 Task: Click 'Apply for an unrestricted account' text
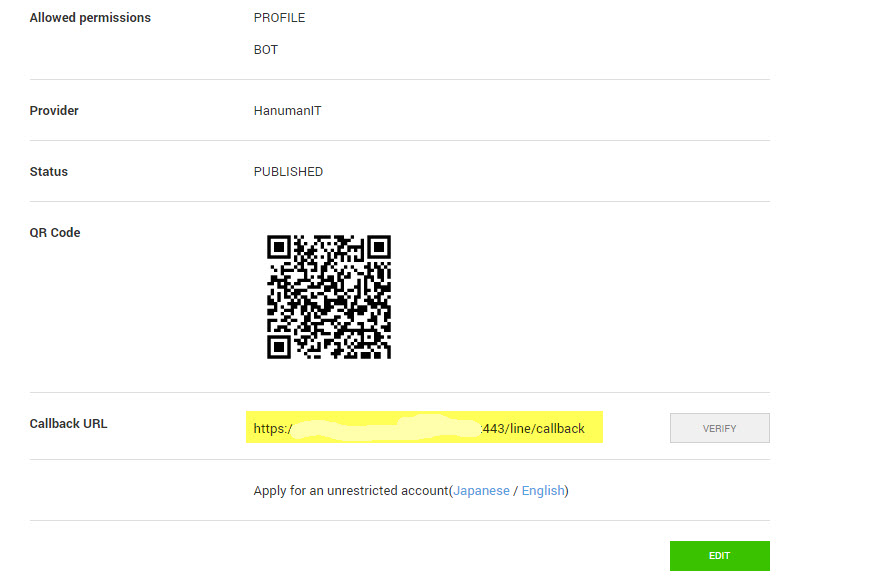[x=351, y=491]
